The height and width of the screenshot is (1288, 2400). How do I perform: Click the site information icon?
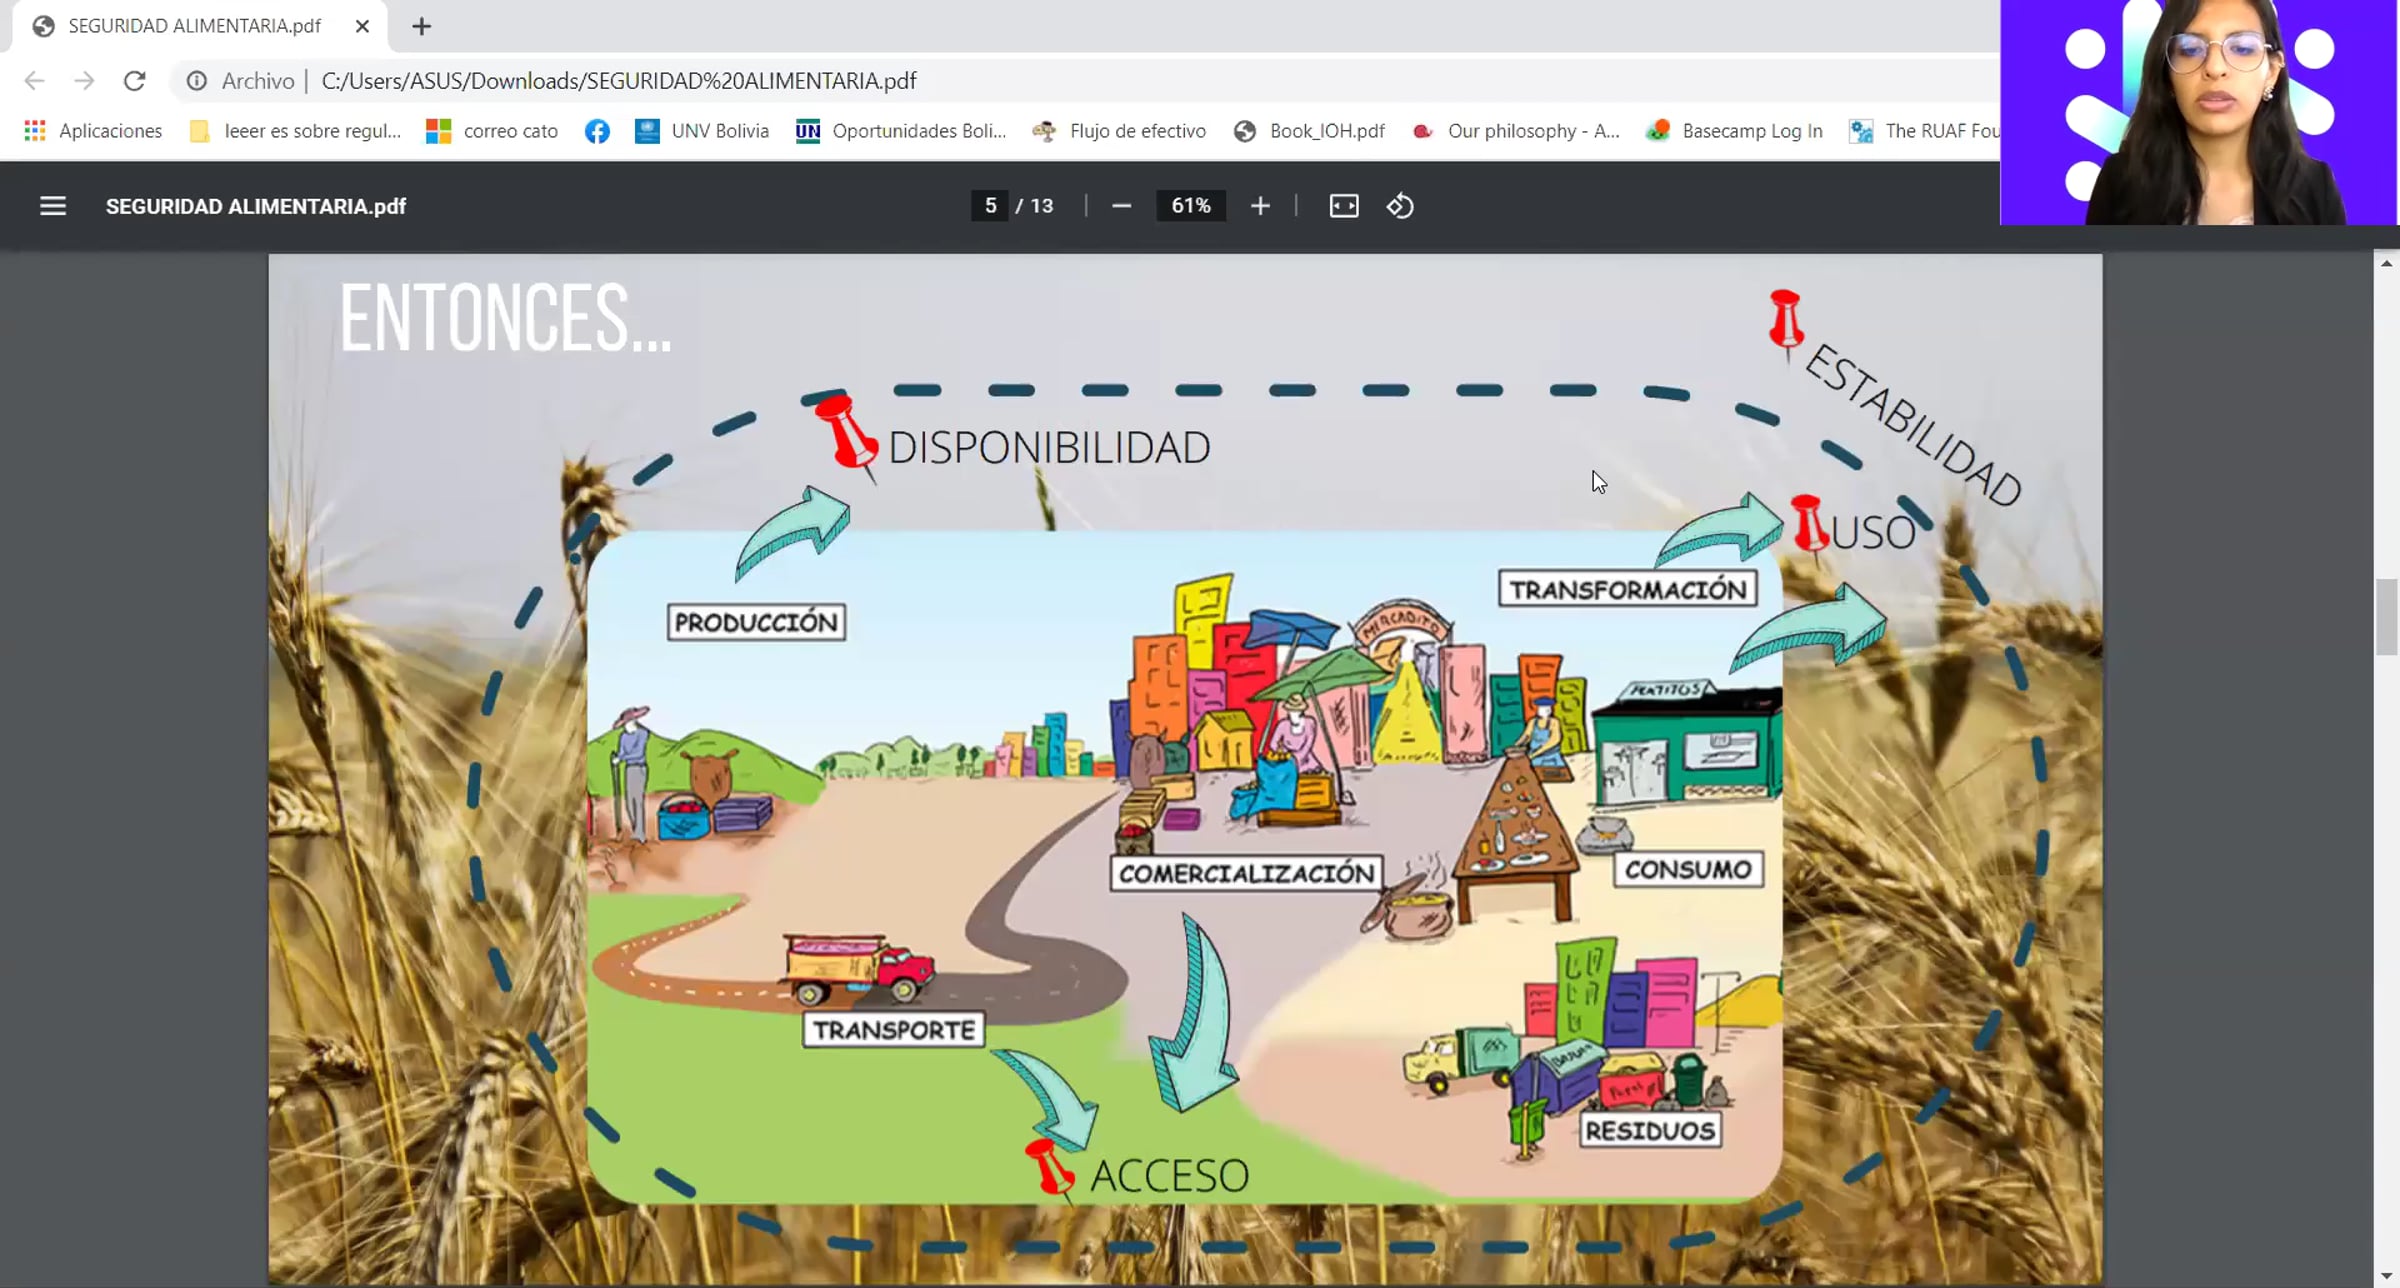(x=197, y=81)
